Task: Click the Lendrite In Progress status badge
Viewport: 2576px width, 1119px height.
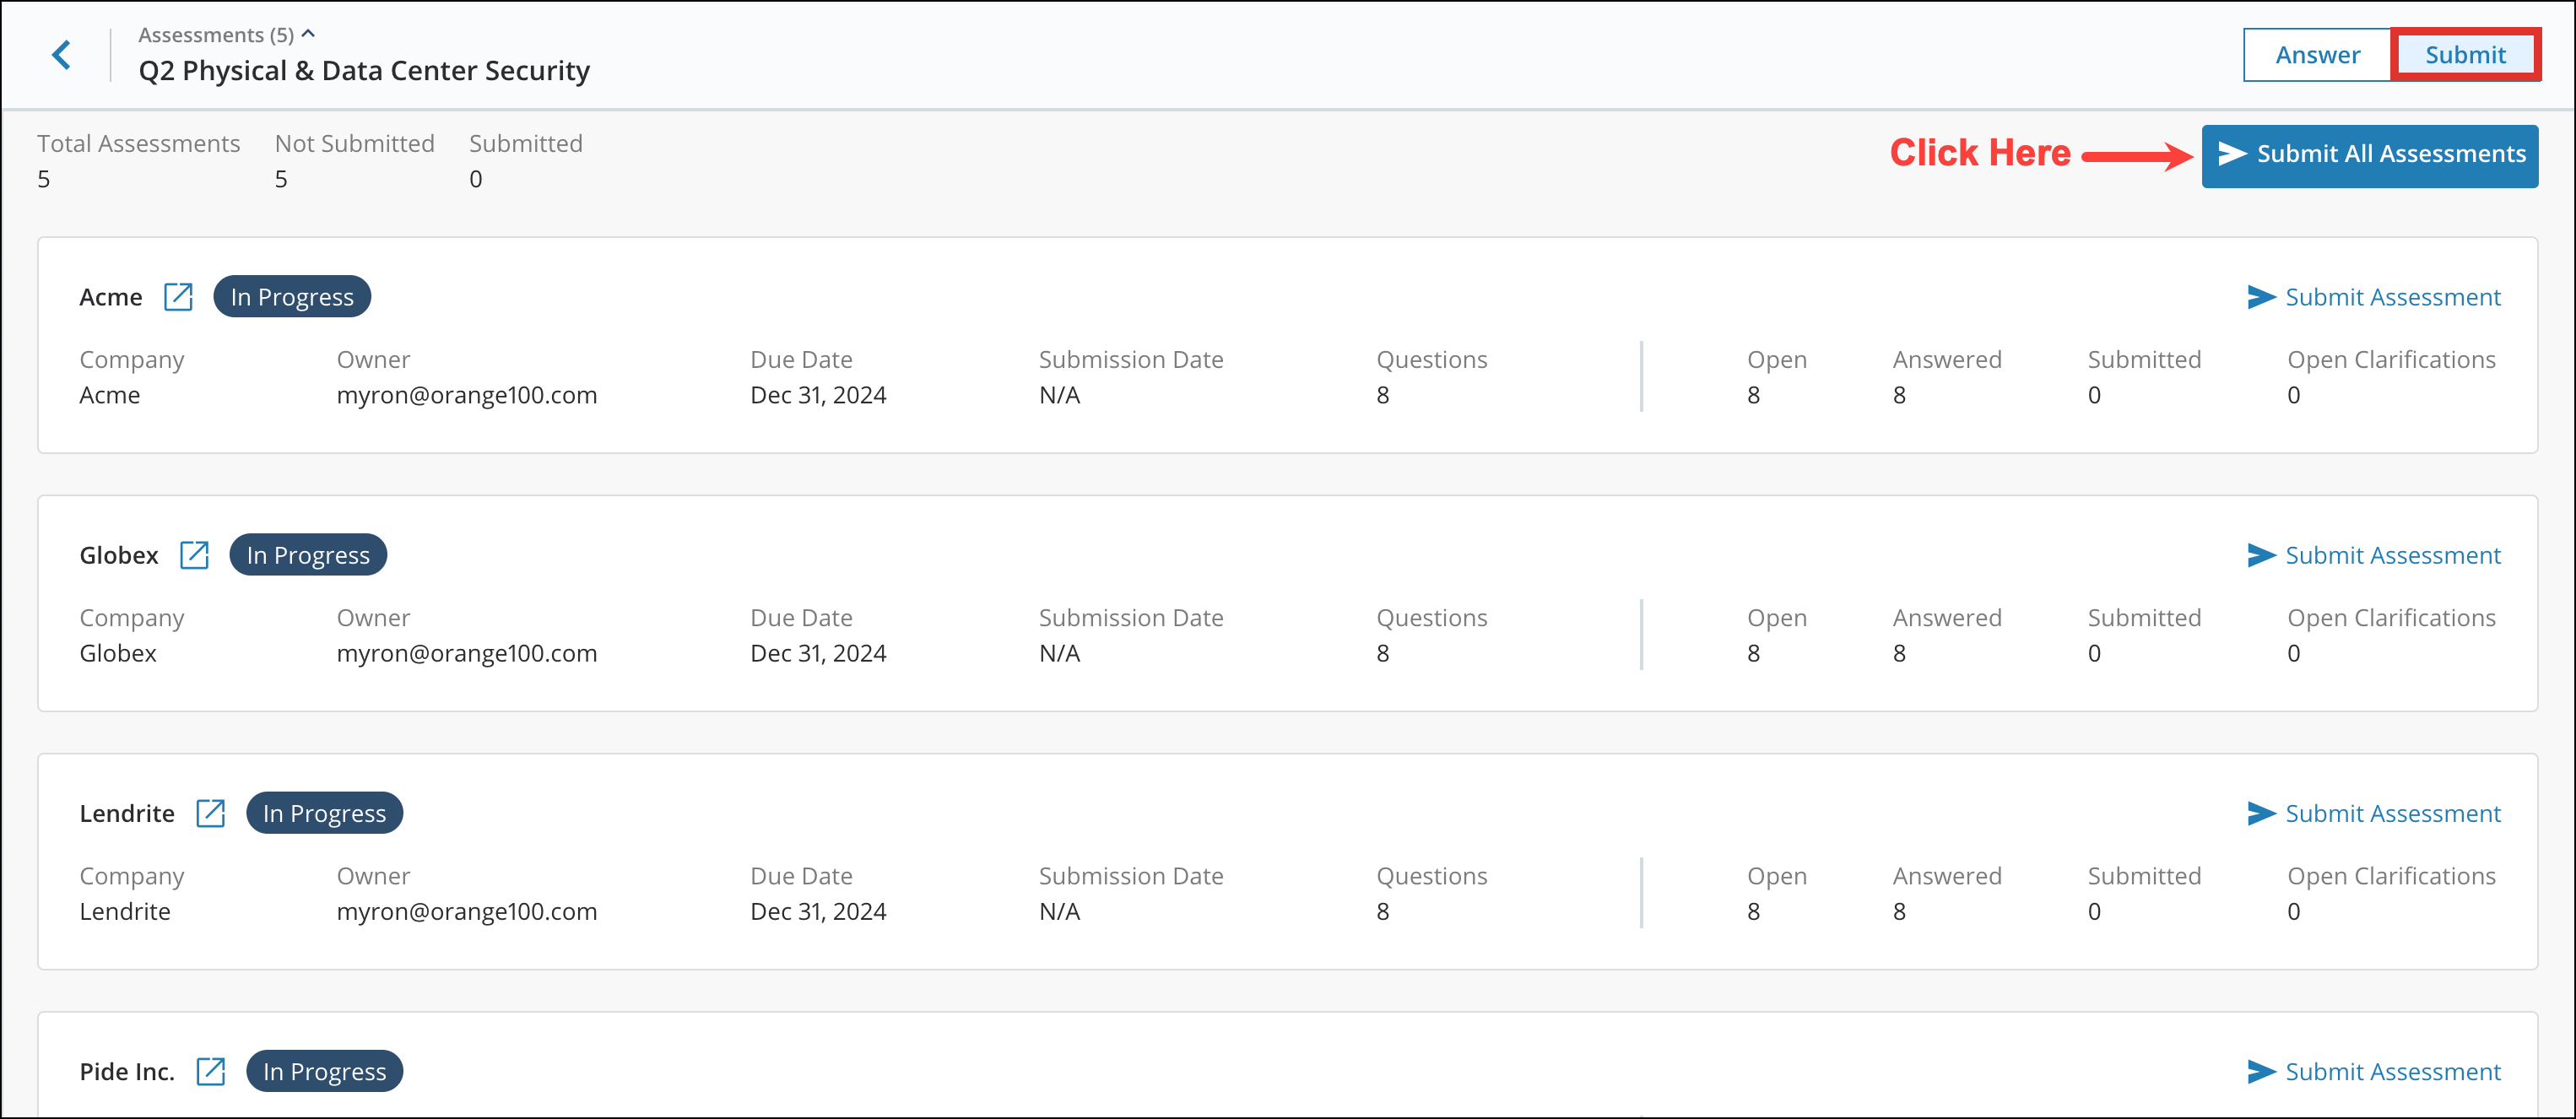Action: (324, 813)
